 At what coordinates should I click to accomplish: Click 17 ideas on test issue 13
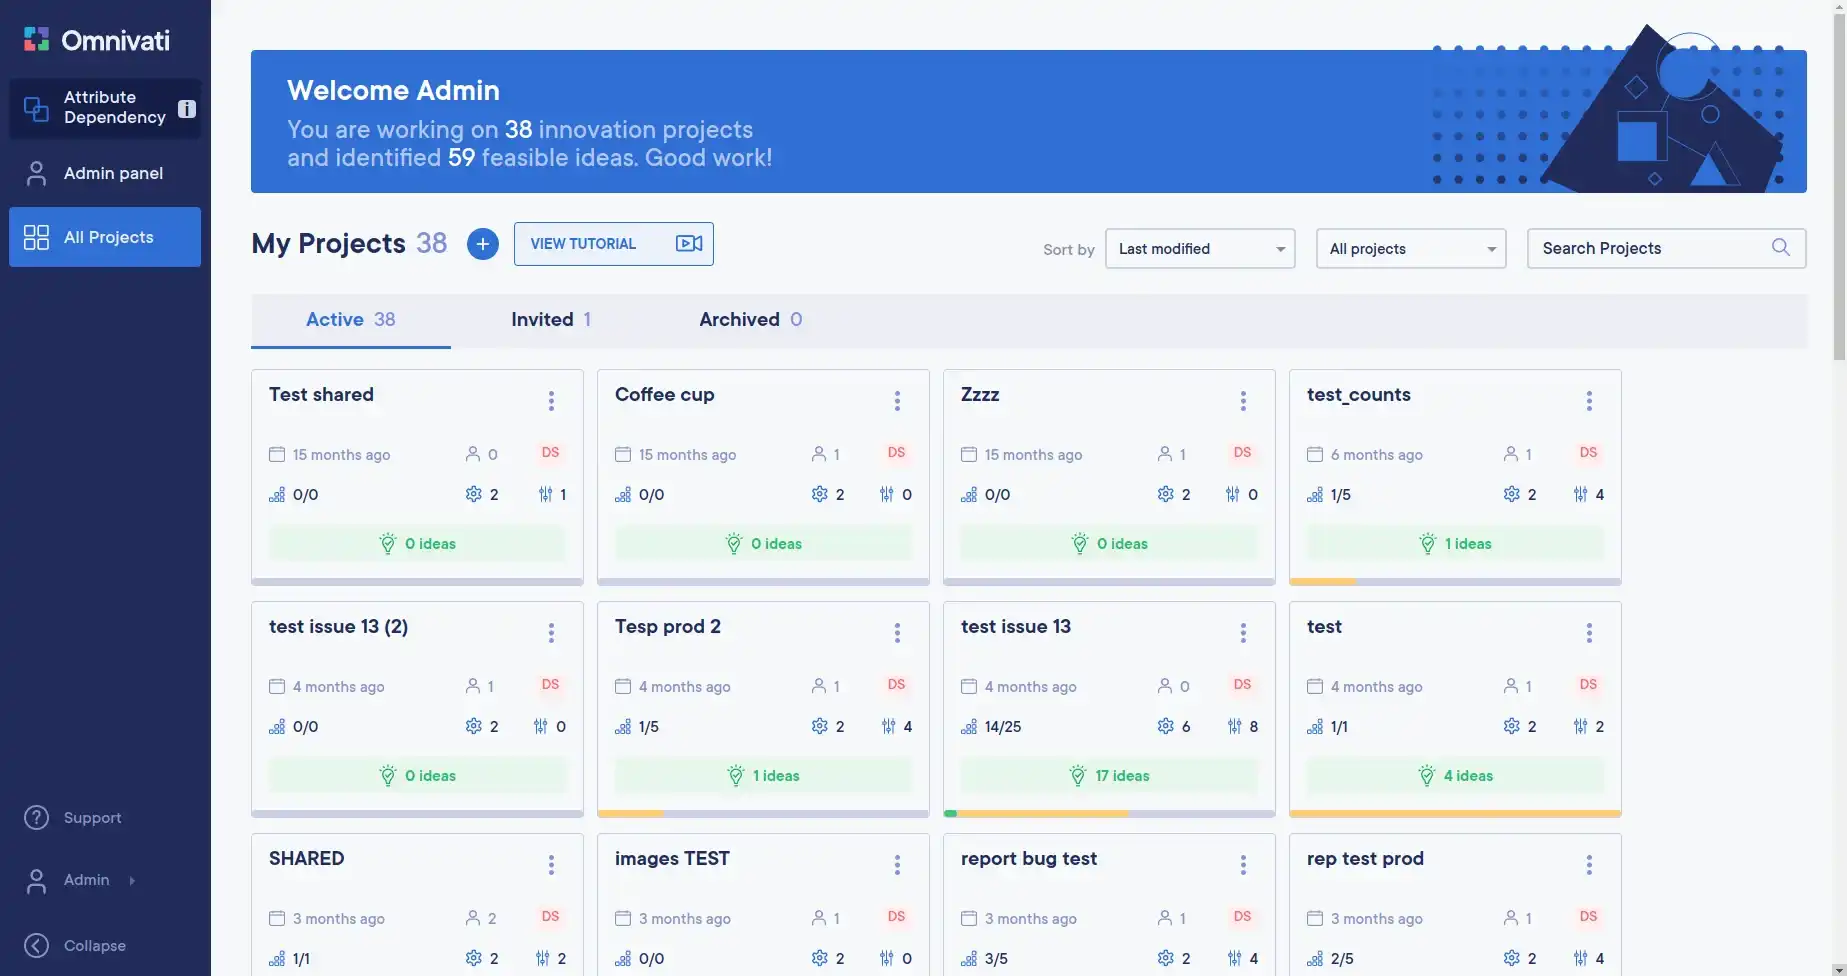tap(1109, 776)
